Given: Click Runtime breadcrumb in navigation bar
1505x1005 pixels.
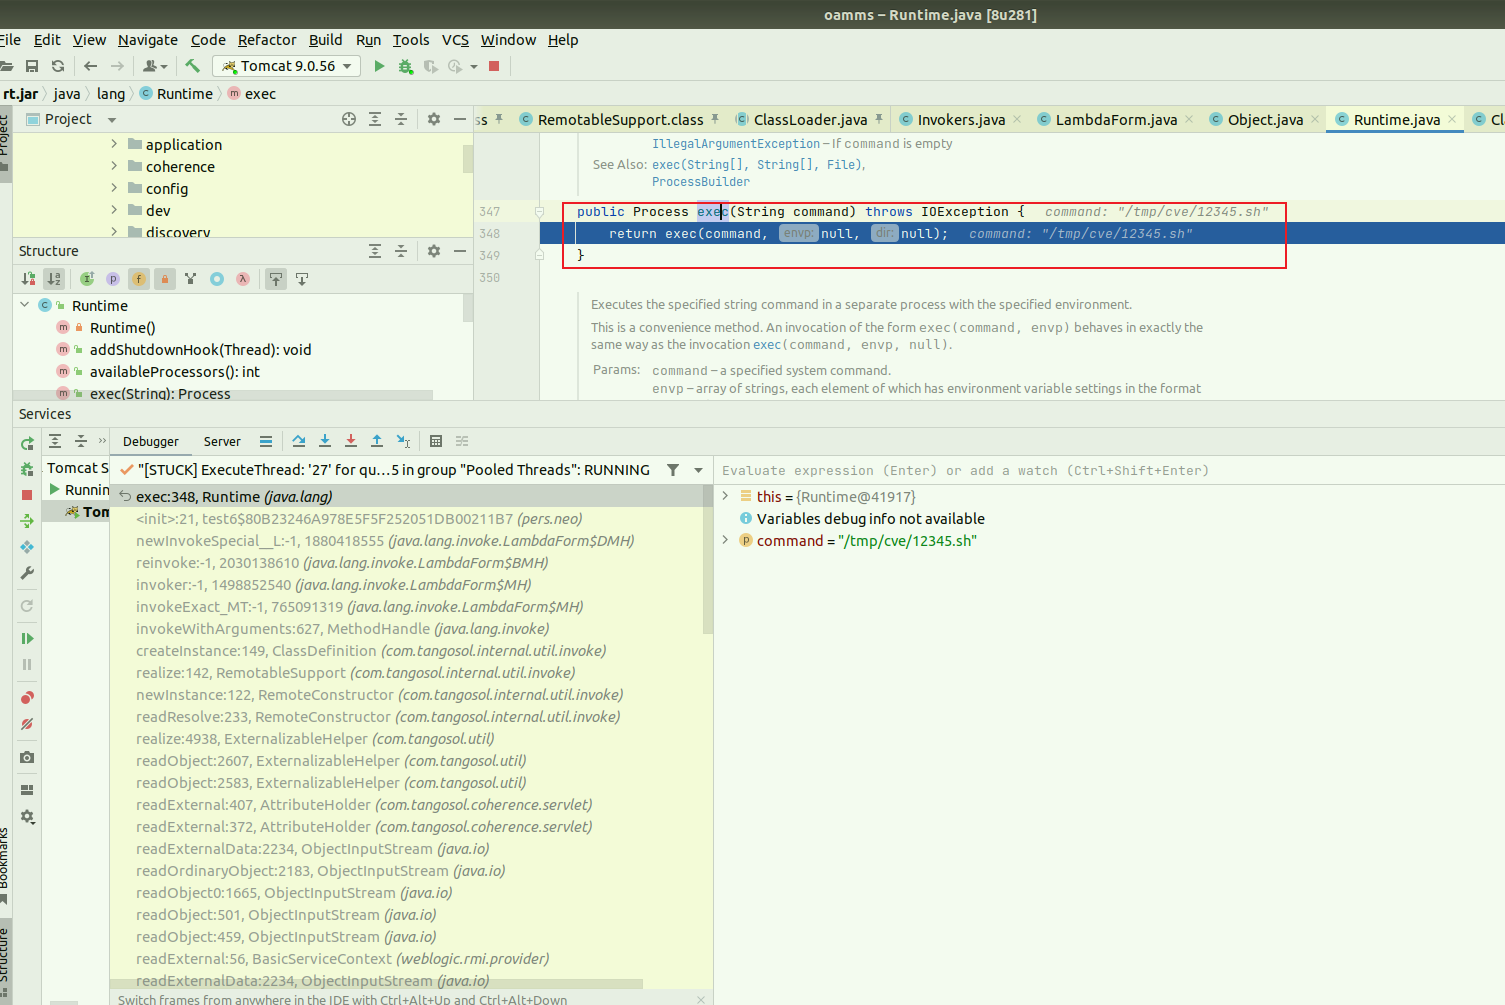Looking at the screenshot, I should click(x=185, y=94).
